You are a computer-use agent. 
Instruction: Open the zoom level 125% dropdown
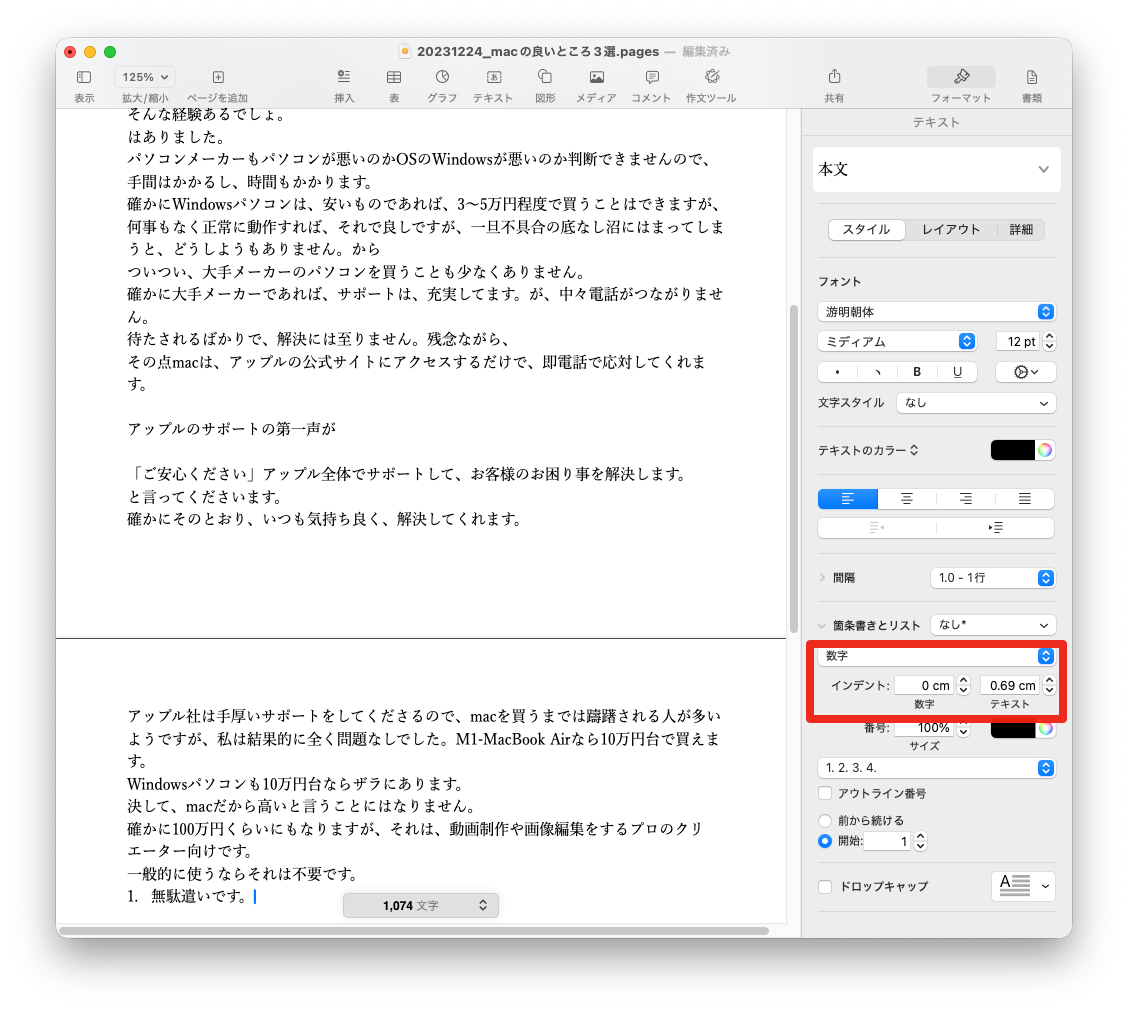click(x=145, y=77)
